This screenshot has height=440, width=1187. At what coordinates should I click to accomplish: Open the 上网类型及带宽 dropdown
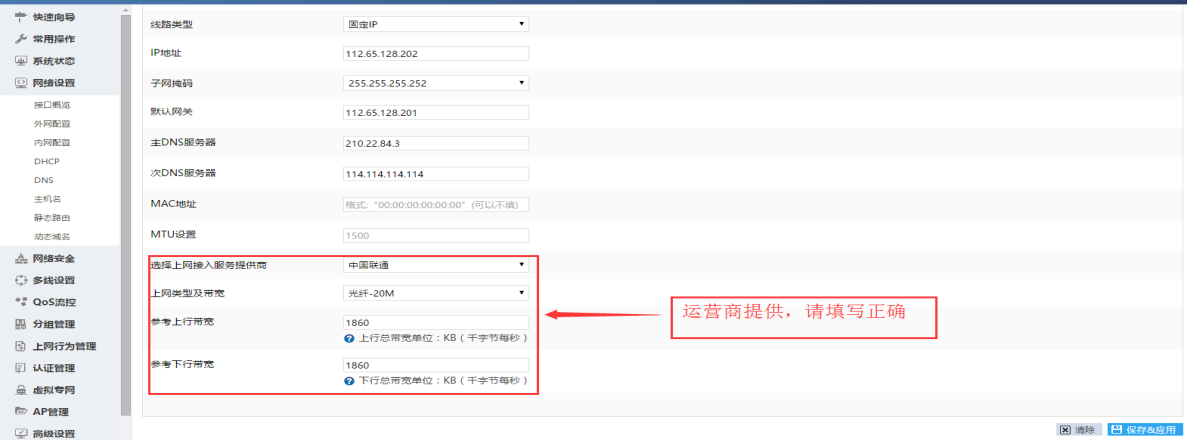[x=435, y=293]
